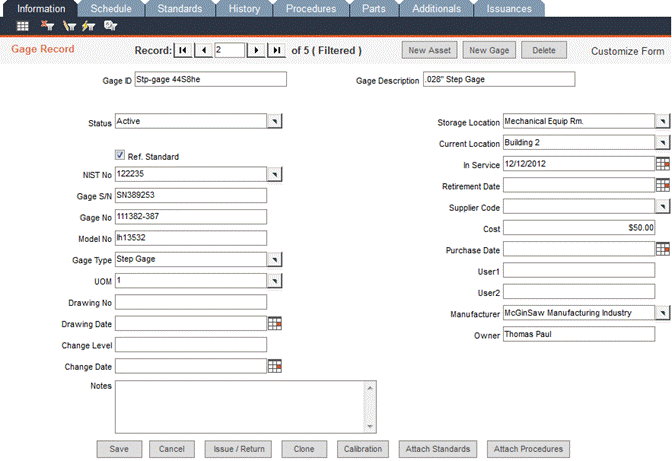Click the remove filter icon with red X

pyautogui.click(x=46, y=25)
